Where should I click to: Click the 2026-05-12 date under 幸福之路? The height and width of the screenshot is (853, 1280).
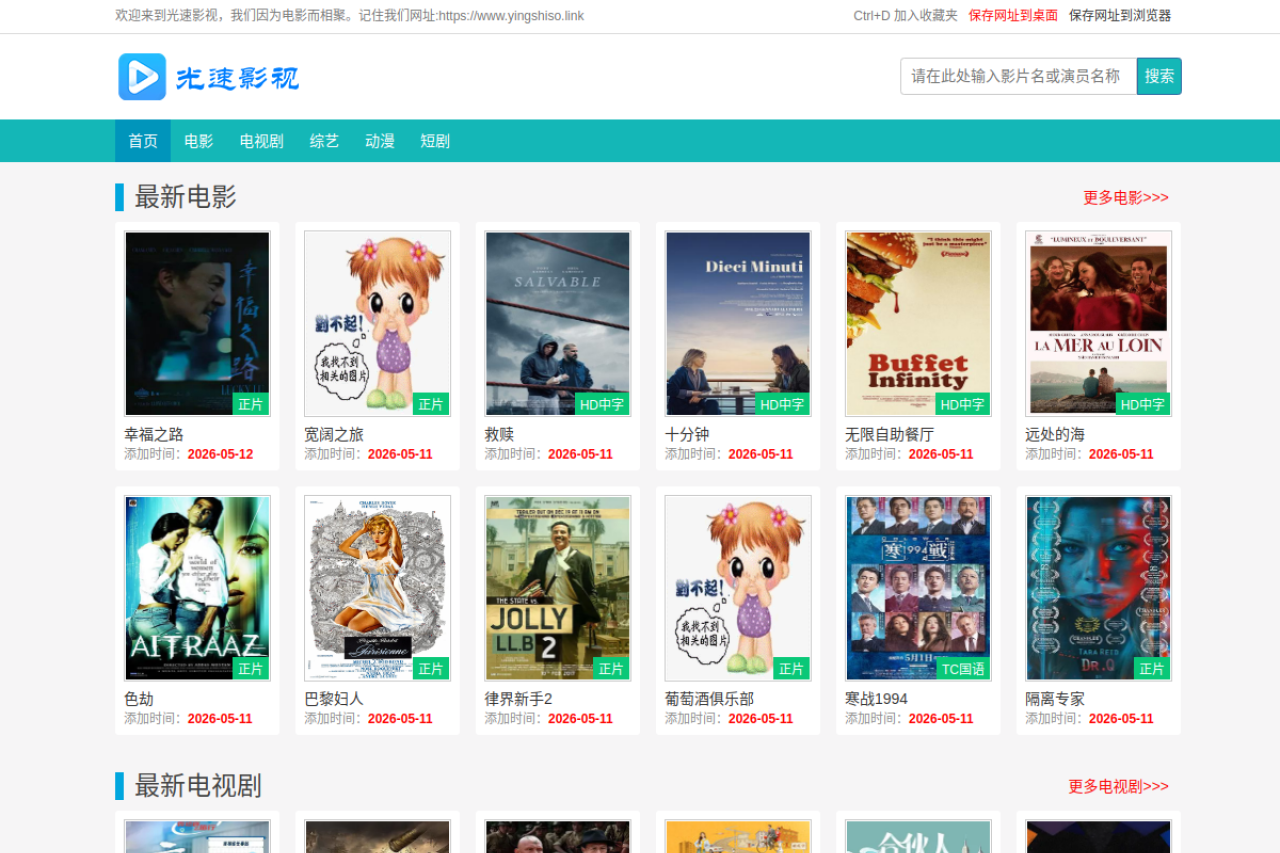click(220, 455)
